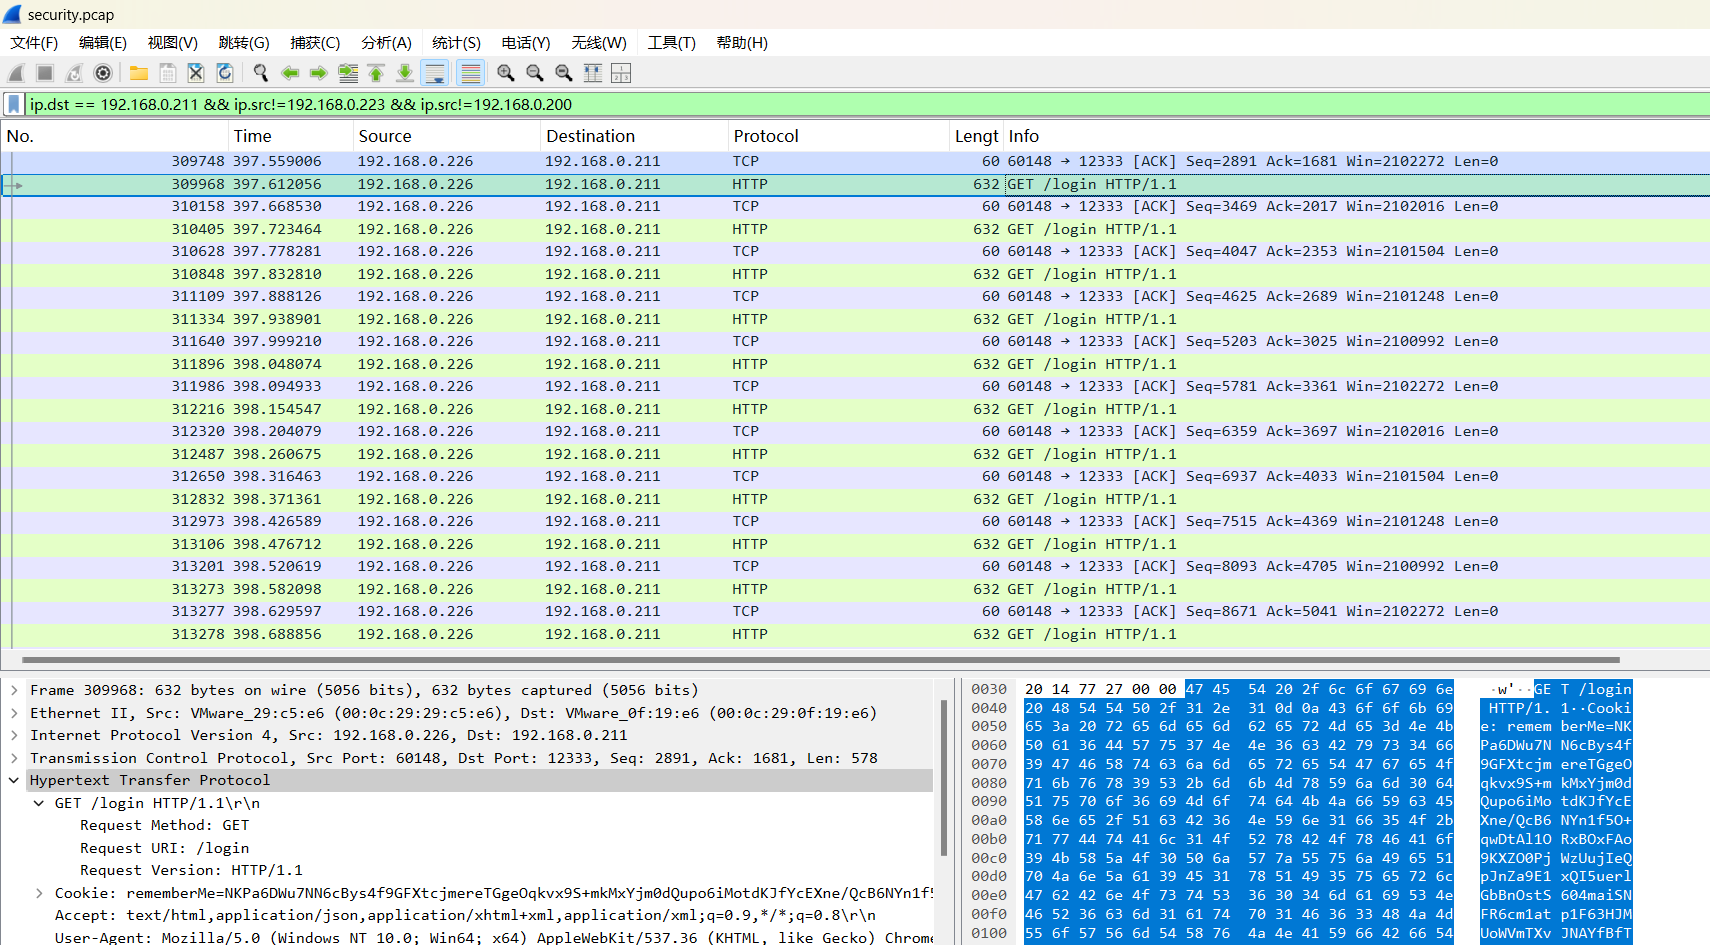Sort packets by the Protocol column header
The image size is (1710, 945).
[838, 136]
